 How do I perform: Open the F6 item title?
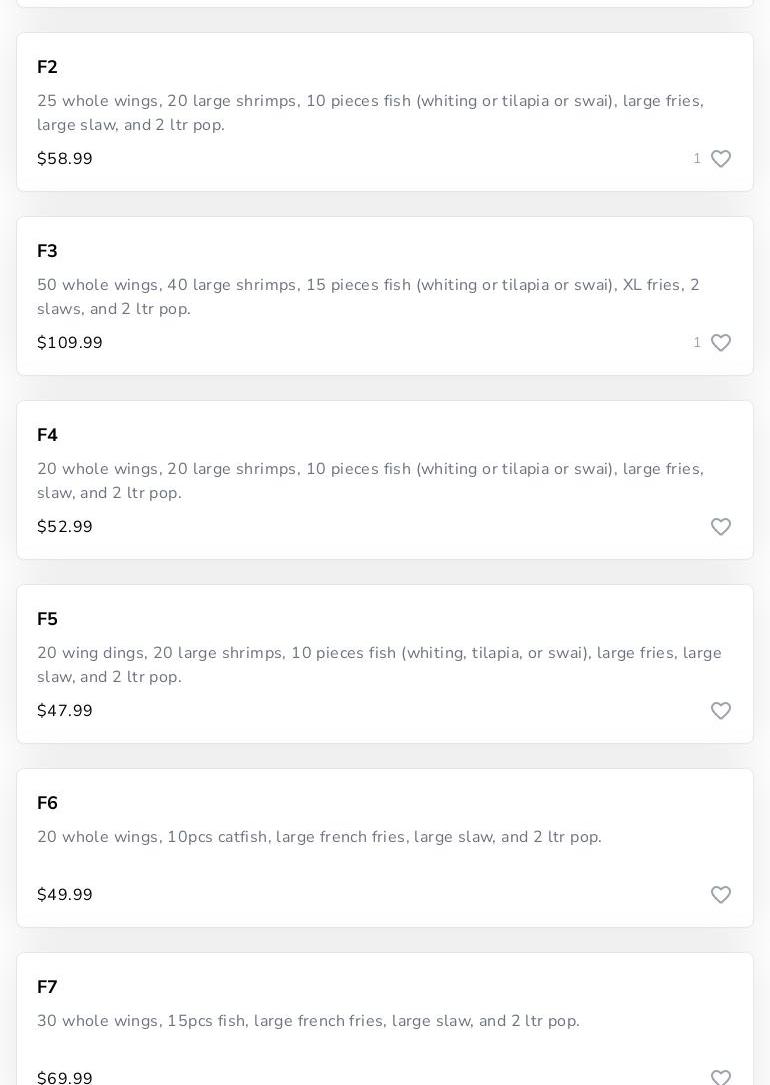click(x=47, y=803)
